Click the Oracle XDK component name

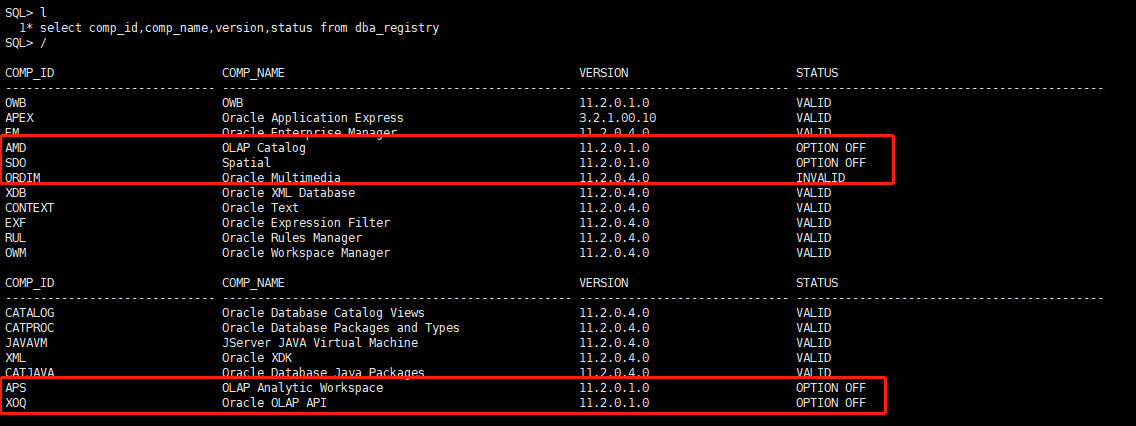click(x=260, y=358)
